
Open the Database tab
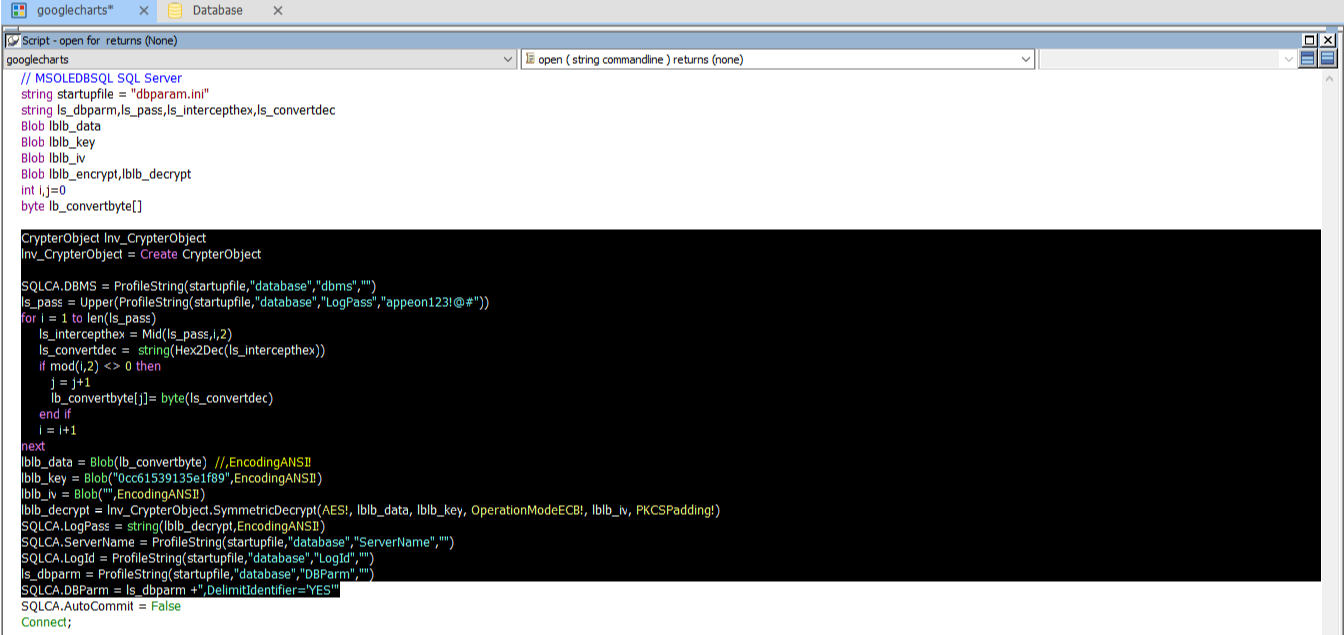point(217,11)
